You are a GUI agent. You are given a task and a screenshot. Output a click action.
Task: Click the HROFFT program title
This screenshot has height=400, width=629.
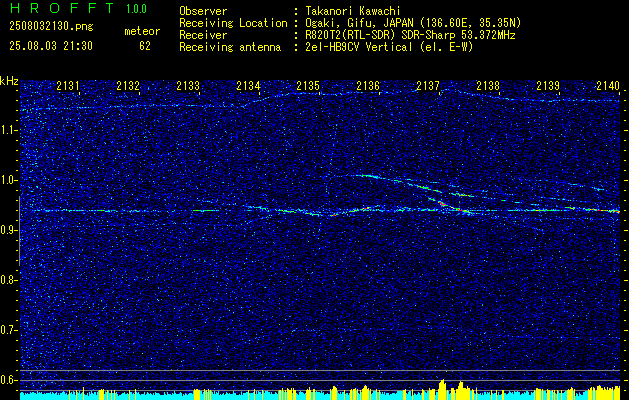62,8
